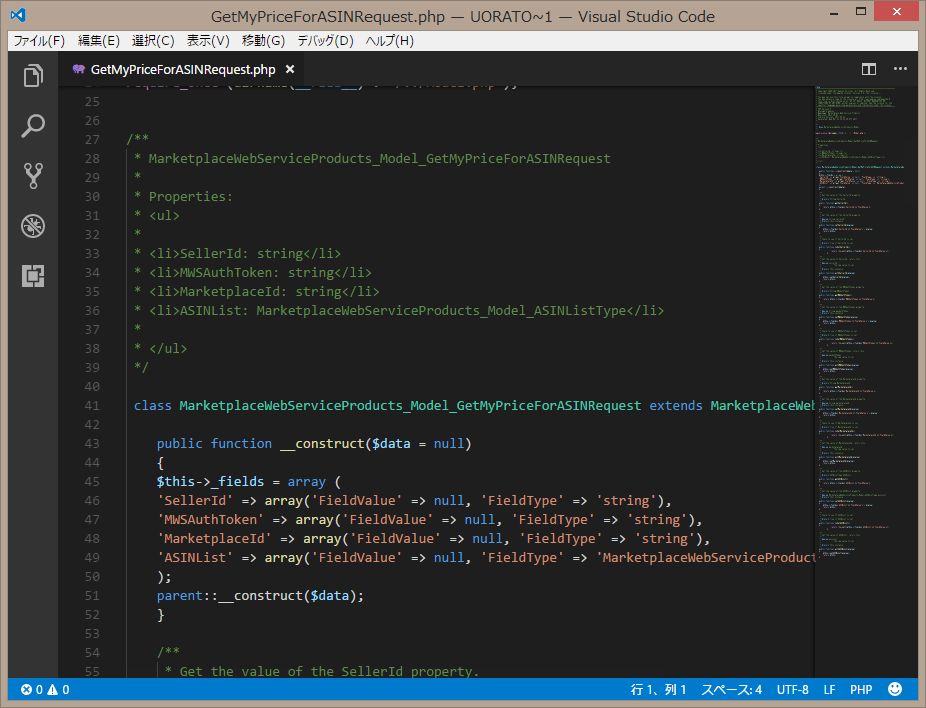Close the GetMyPriceForASINRequest.php tab
This screenshot has width=926, height=708.
point(290,69)
